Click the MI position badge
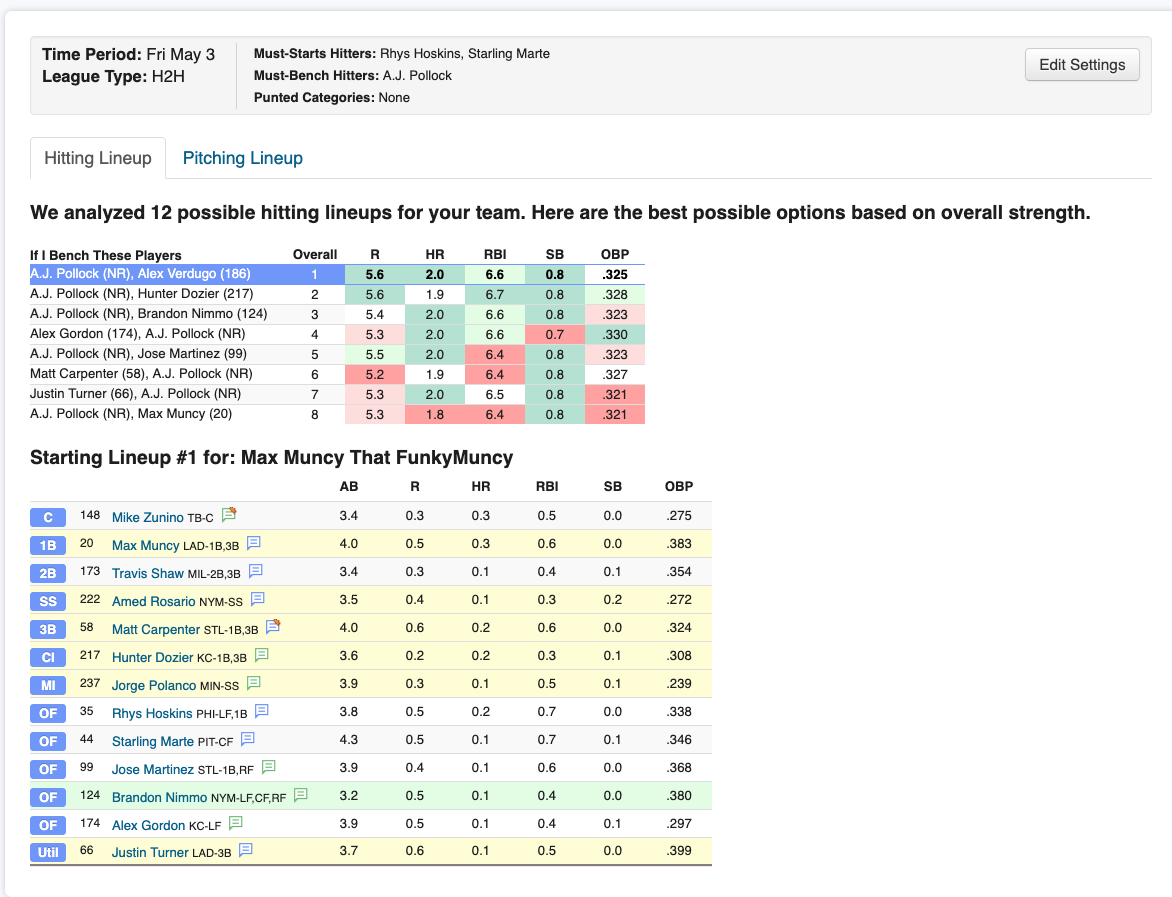This screenshot has height=897, width=1172. (x=48, y=685)
